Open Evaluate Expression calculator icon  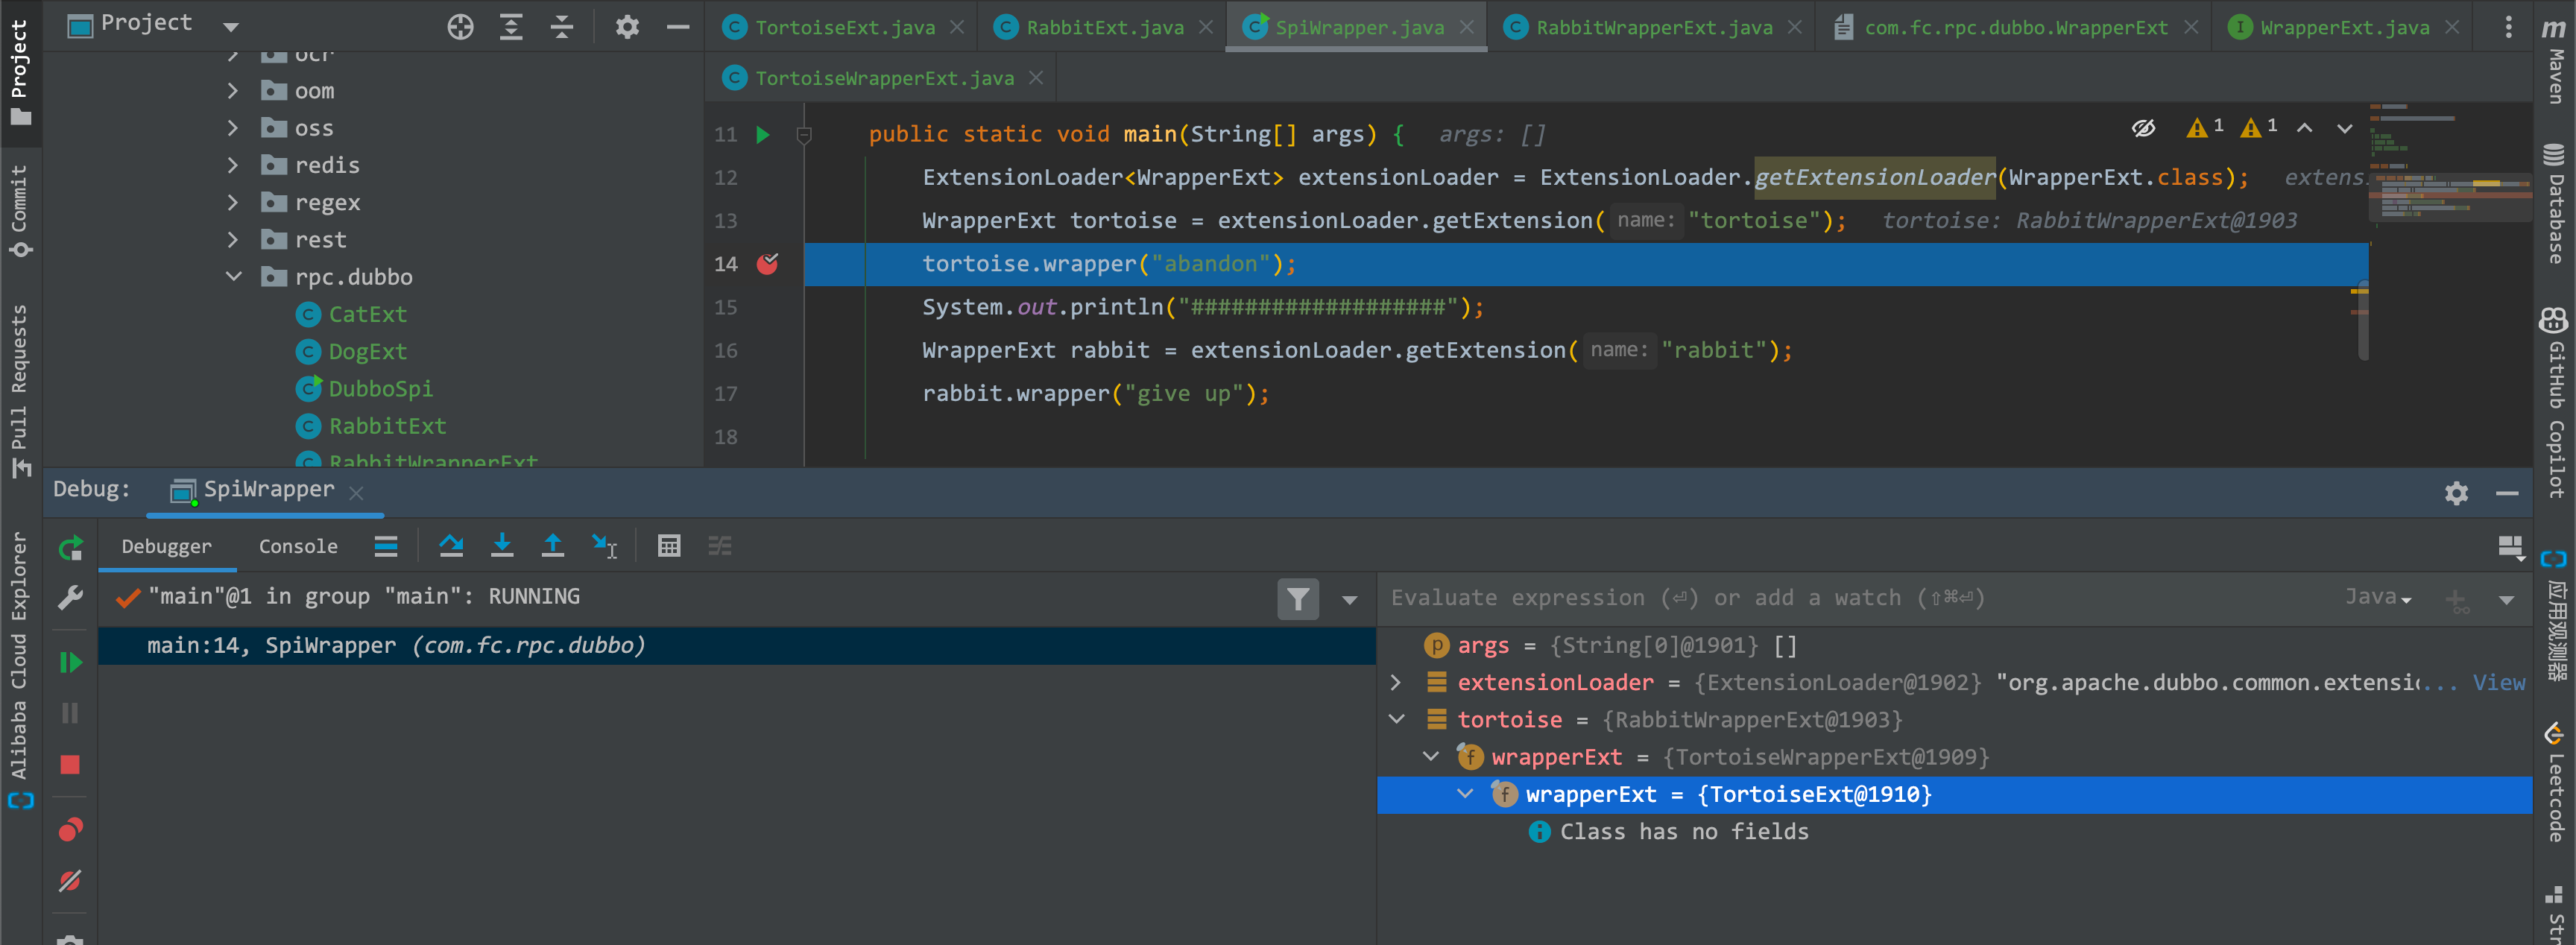pyautogui.click(x=669, y=546)
